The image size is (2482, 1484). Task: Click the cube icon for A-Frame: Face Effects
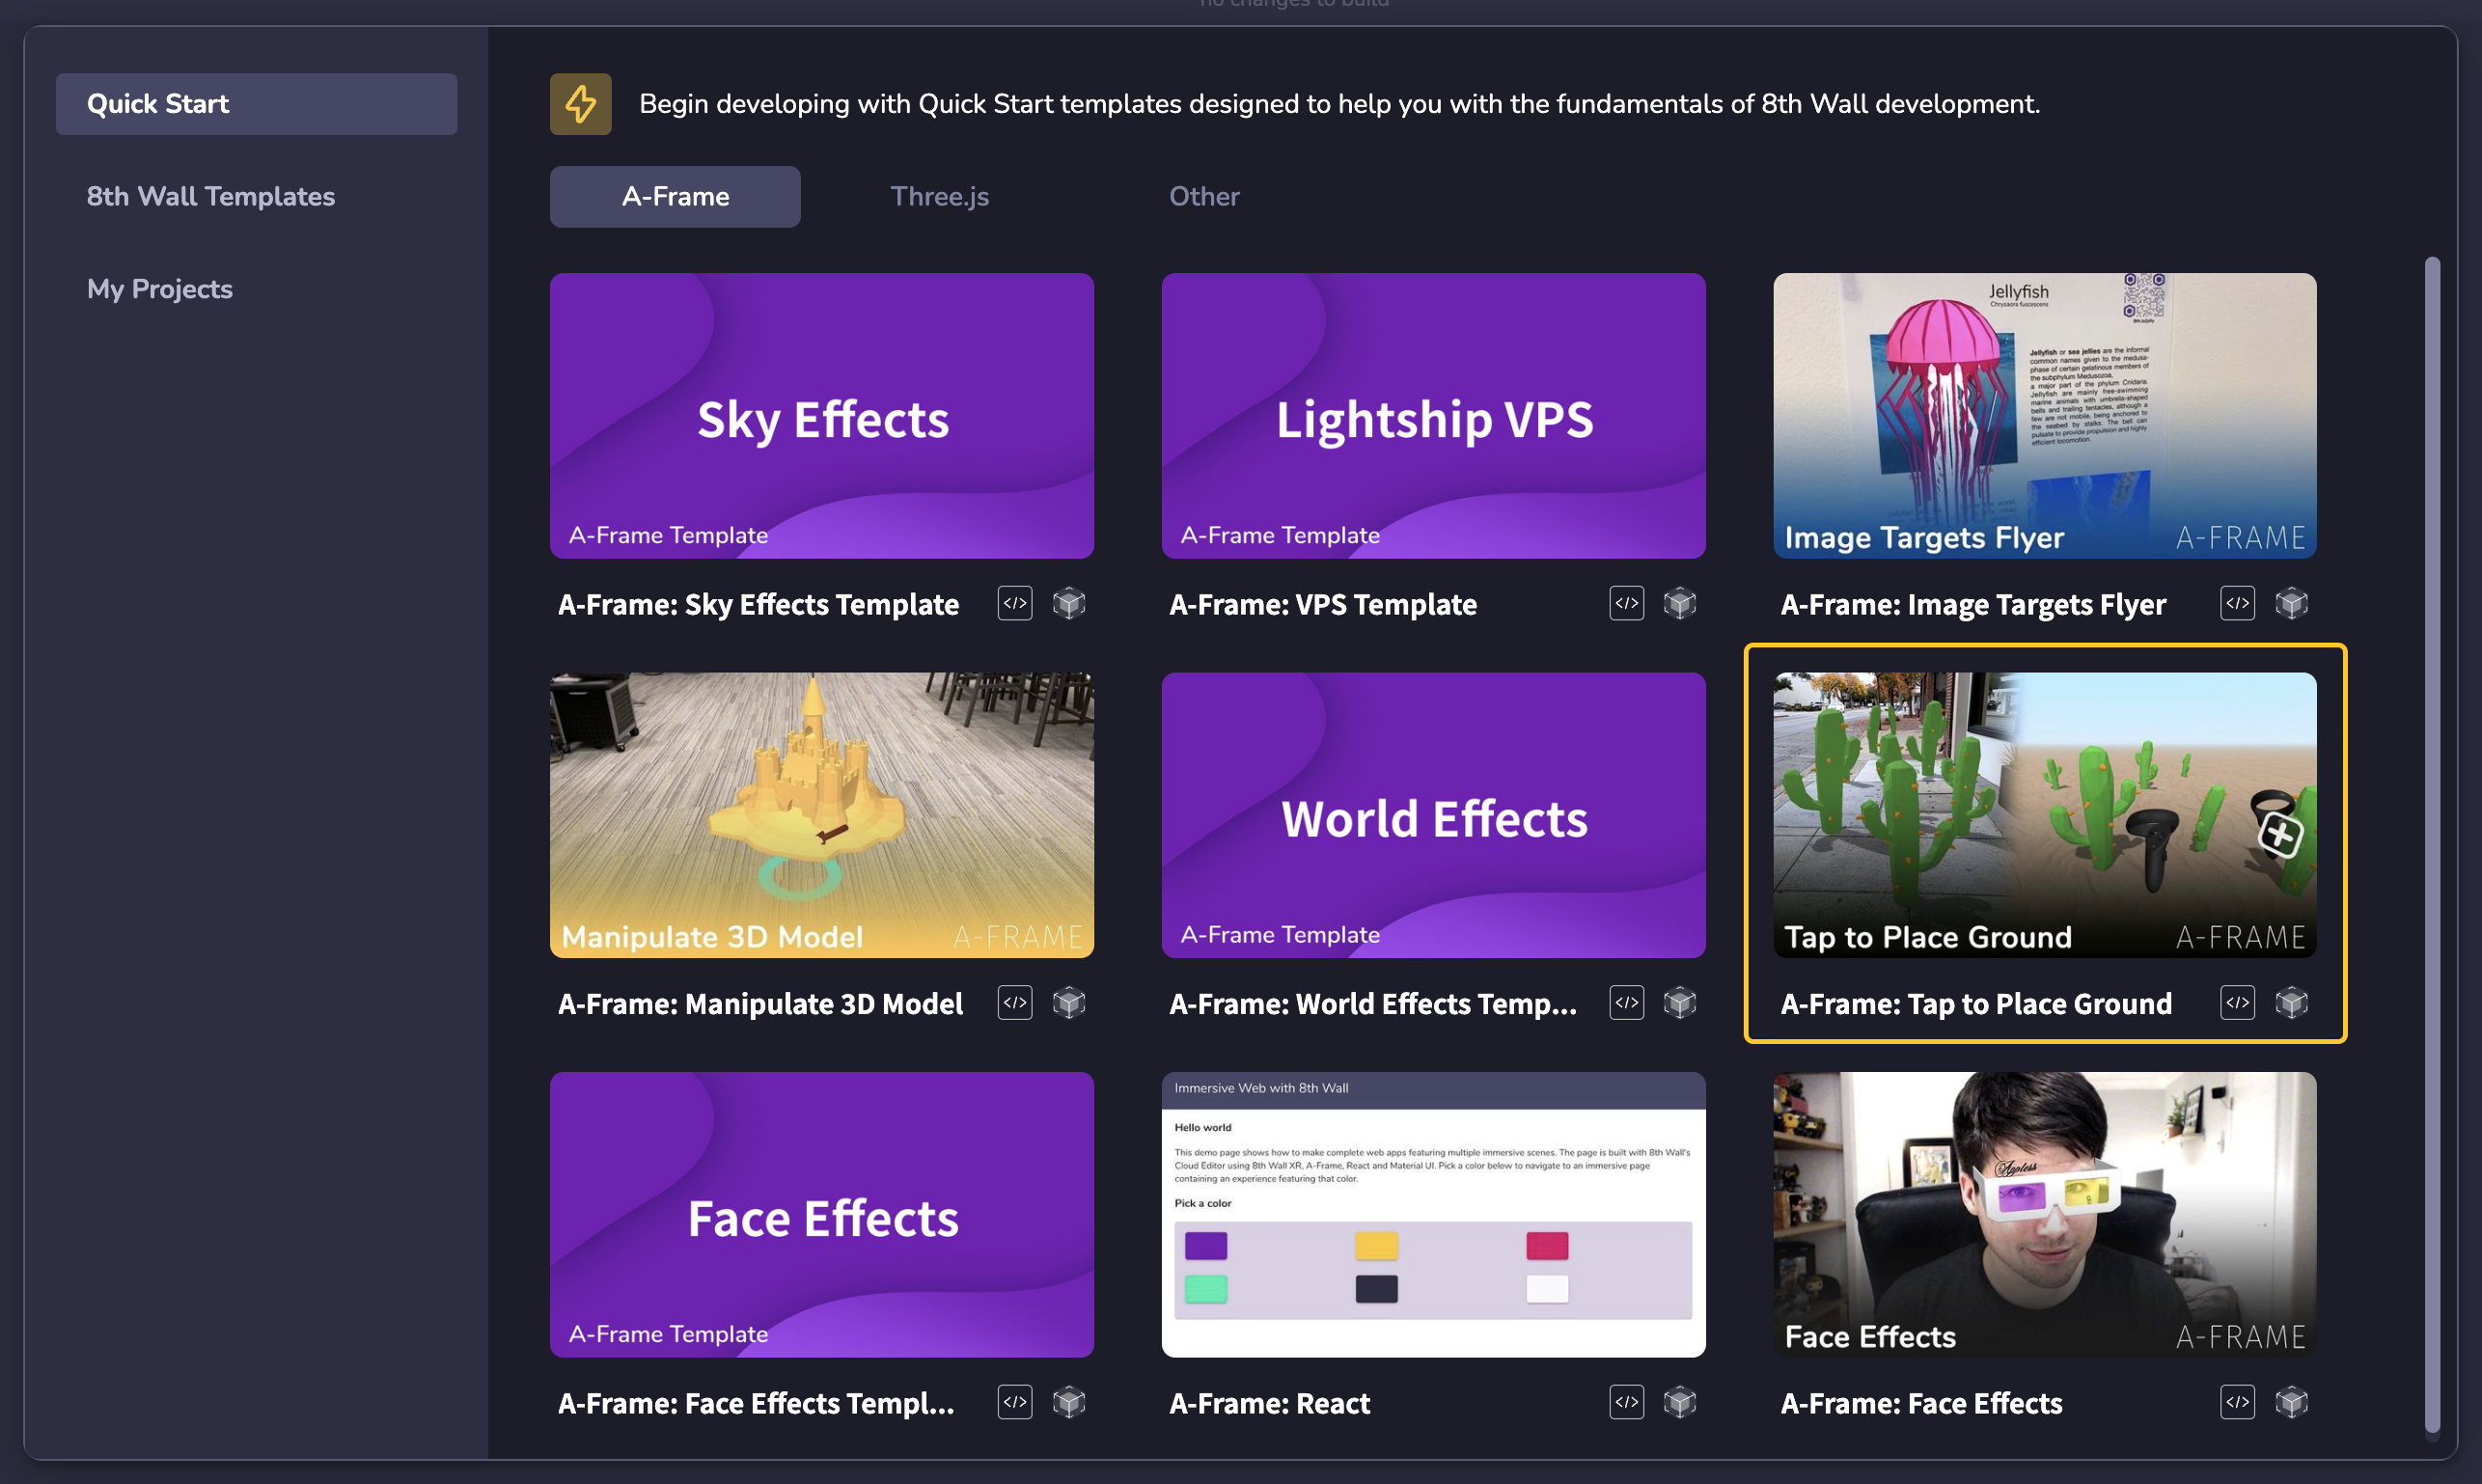(x=2292, y=1402)
